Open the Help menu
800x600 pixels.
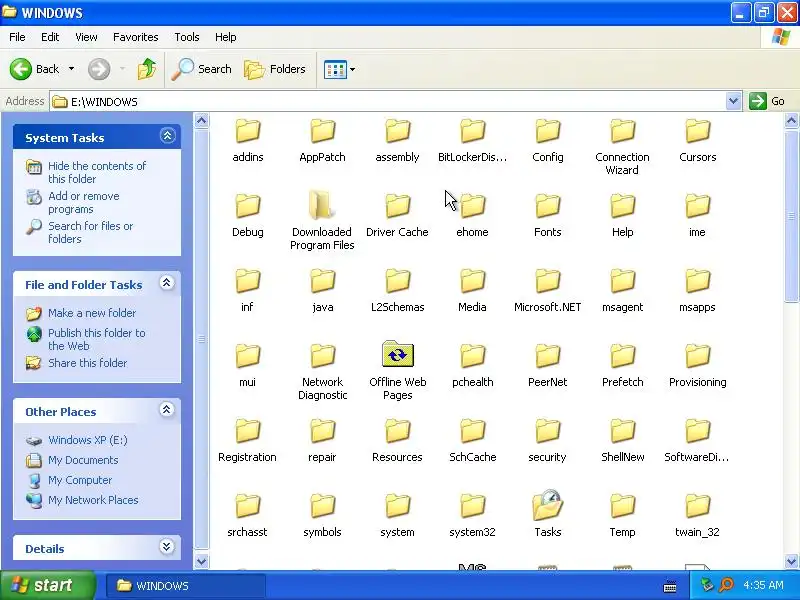click(226, 37)
